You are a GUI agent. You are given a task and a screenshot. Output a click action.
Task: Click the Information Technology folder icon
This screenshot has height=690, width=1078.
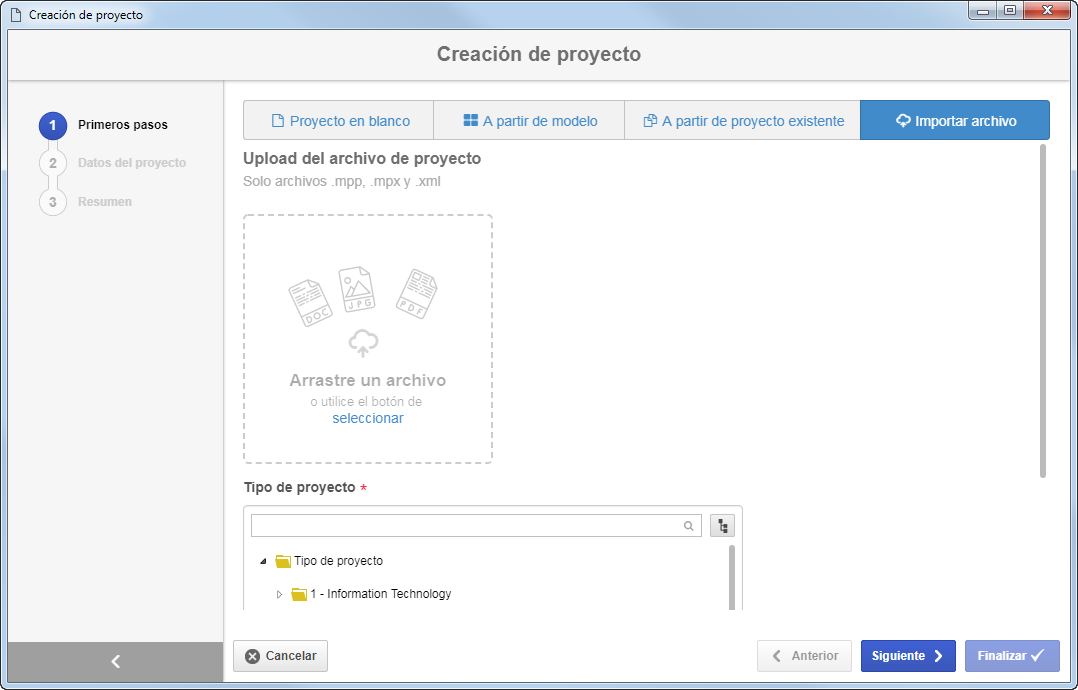299,594
